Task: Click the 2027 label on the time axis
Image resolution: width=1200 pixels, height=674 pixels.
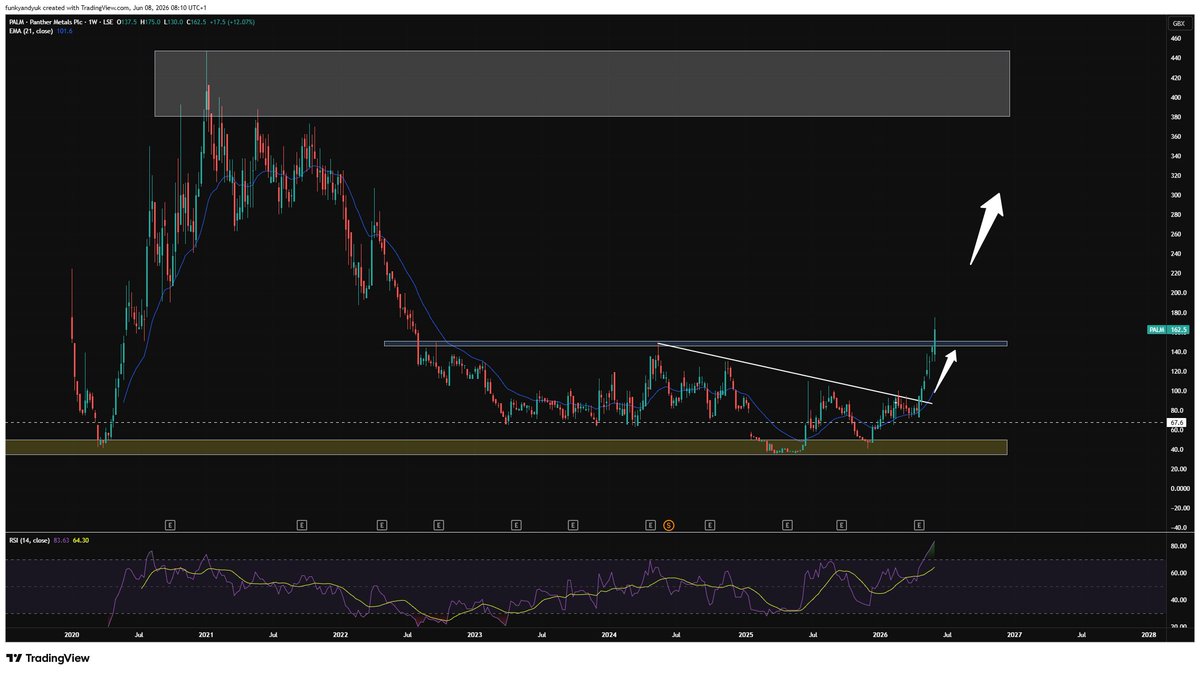Action: (x=1013, y=634)
